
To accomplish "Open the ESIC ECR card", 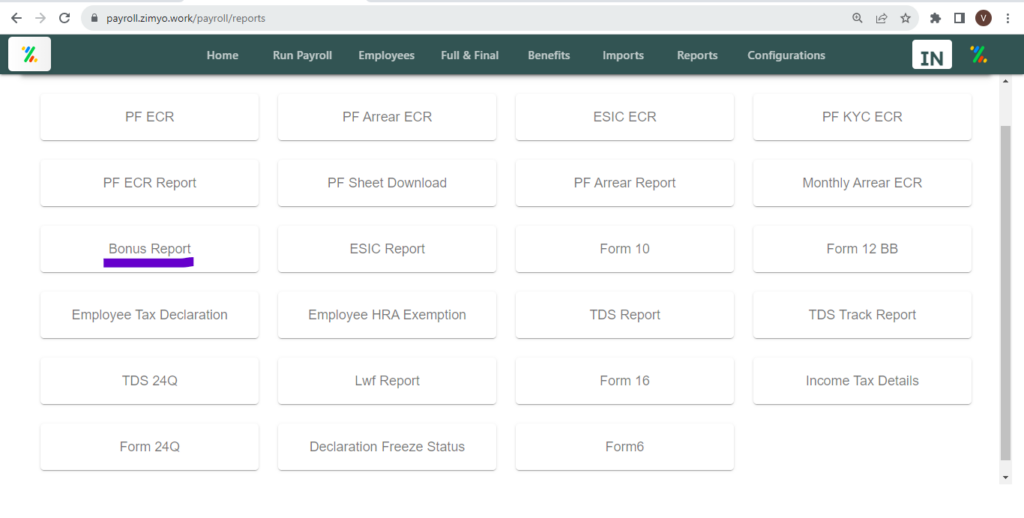I will (x=624, y=117).
